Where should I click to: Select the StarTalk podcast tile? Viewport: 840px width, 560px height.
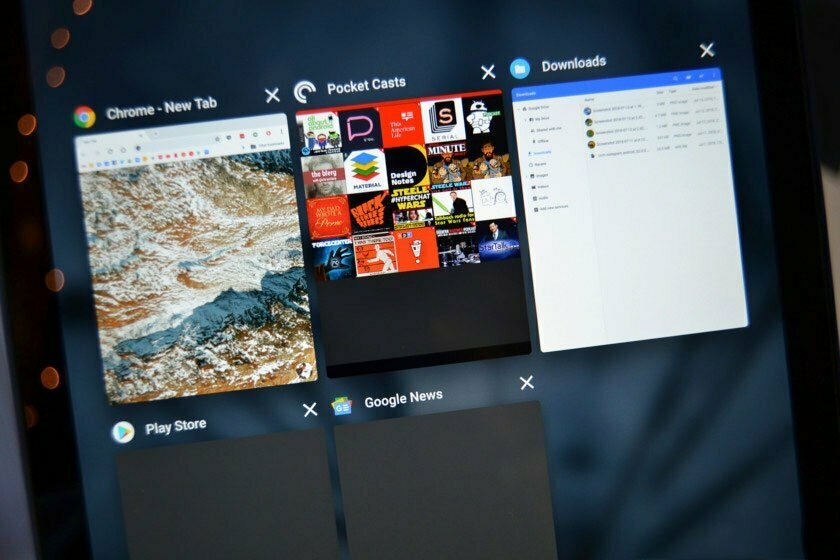(497, 240)
